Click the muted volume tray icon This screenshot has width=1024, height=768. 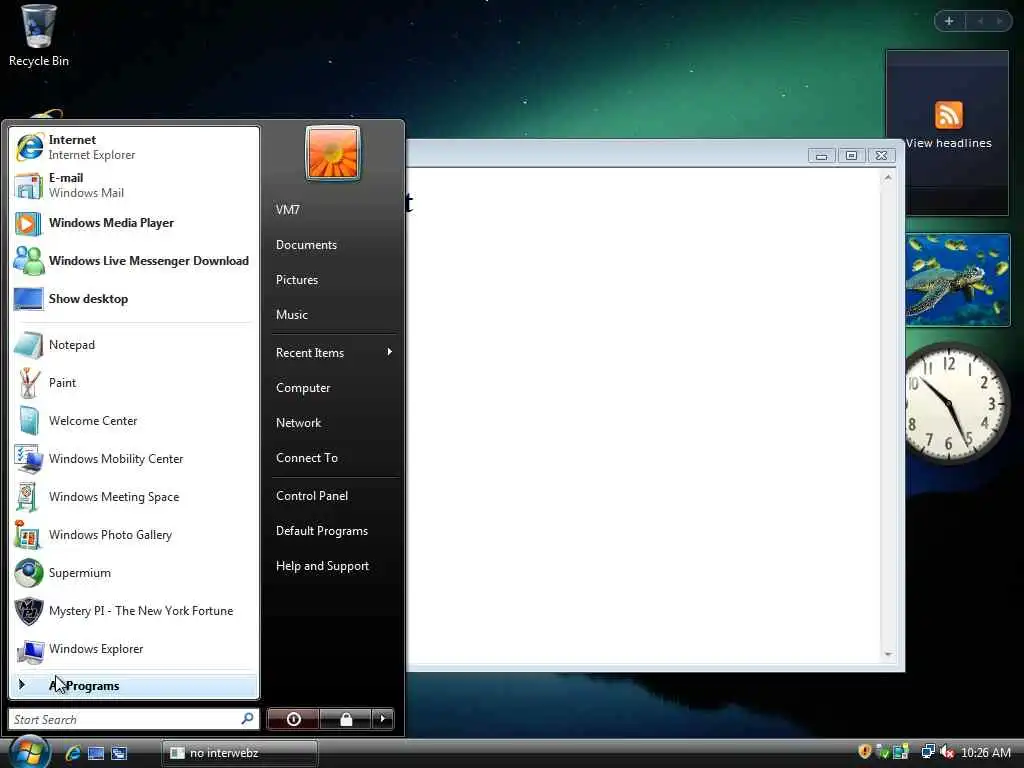tap(947, 752)
